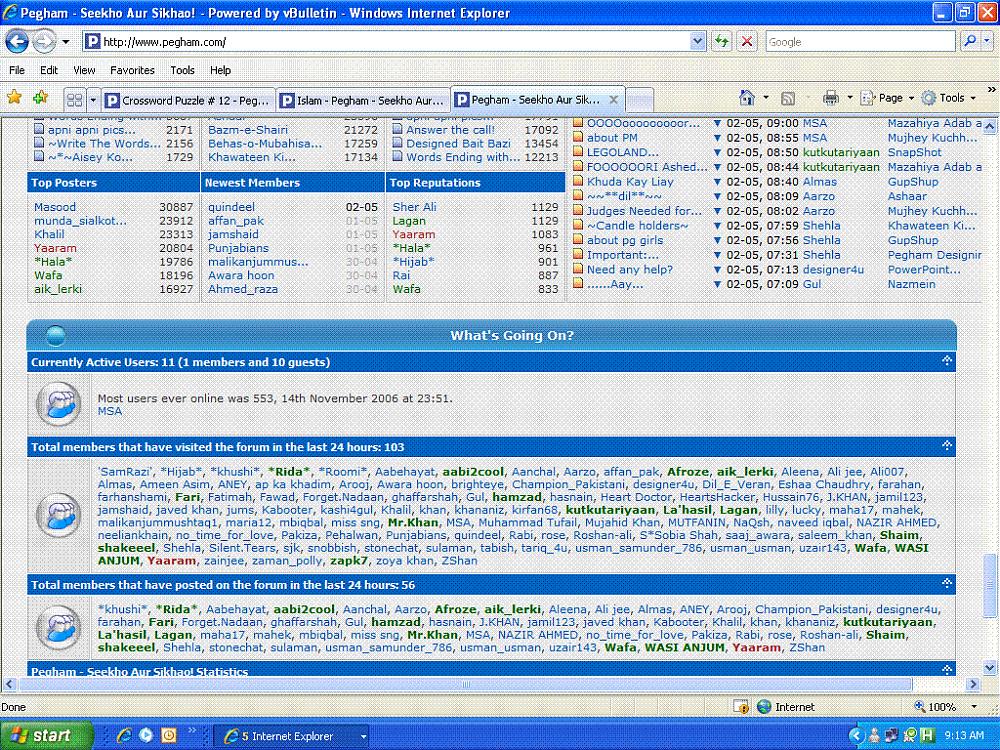Open Masood's profile in Top Posters
The image size is (1000, 750).
click(x=55, y=207)
